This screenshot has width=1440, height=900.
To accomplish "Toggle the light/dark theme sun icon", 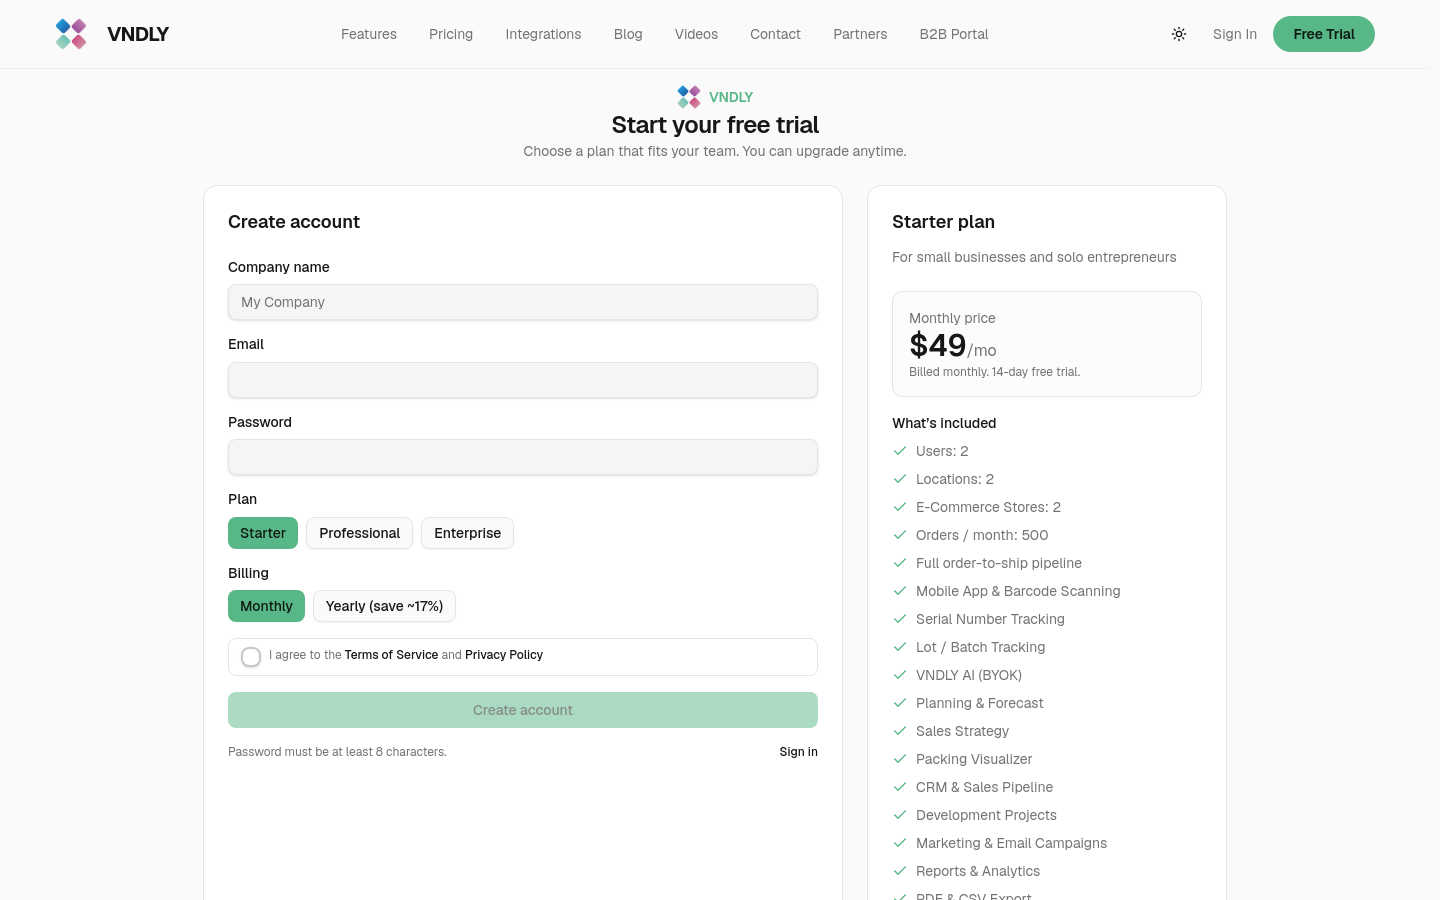I will pyautogui.click(x=1179, y=34).
